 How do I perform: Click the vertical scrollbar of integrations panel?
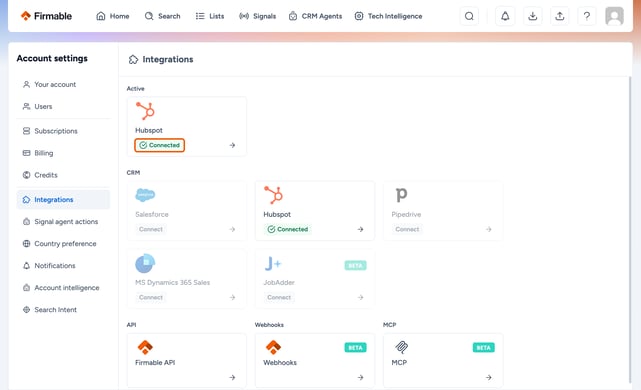click(630, 230)
